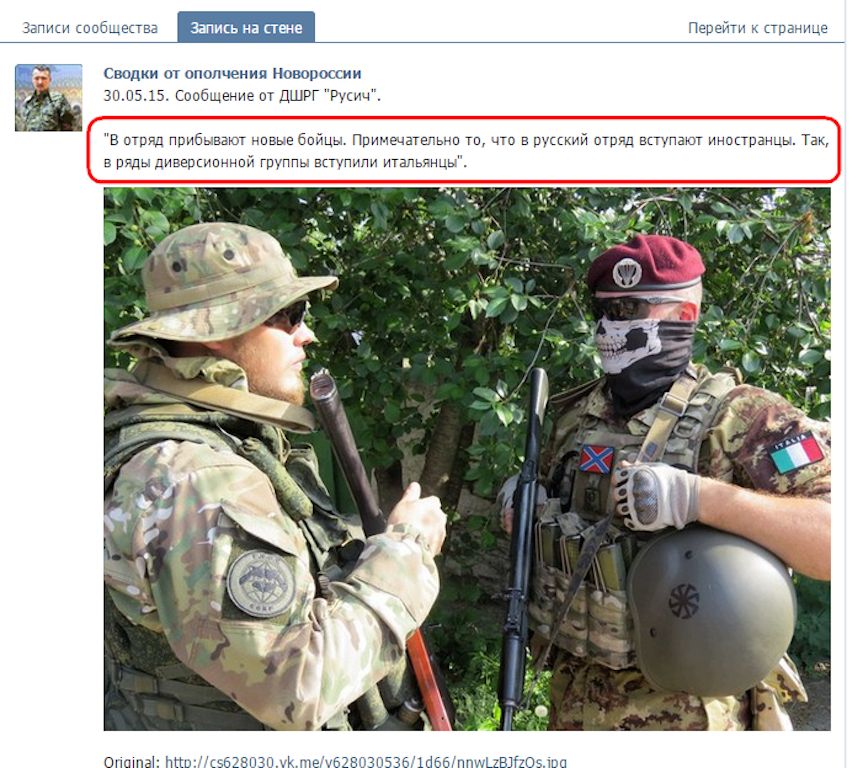
Task: Open Сводки от ополчения Новороссии community link
Action: 232,73
